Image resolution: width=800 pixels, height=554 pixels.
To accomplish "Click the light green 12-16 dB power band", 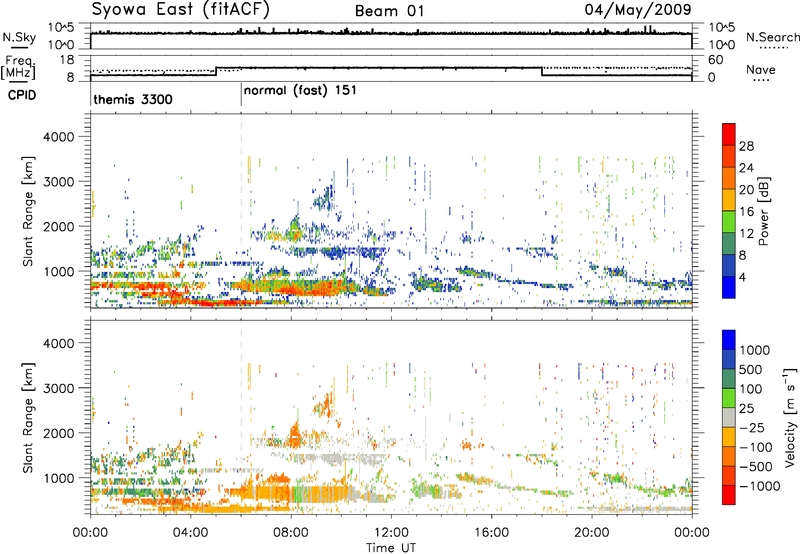I will tap(729, 222).
